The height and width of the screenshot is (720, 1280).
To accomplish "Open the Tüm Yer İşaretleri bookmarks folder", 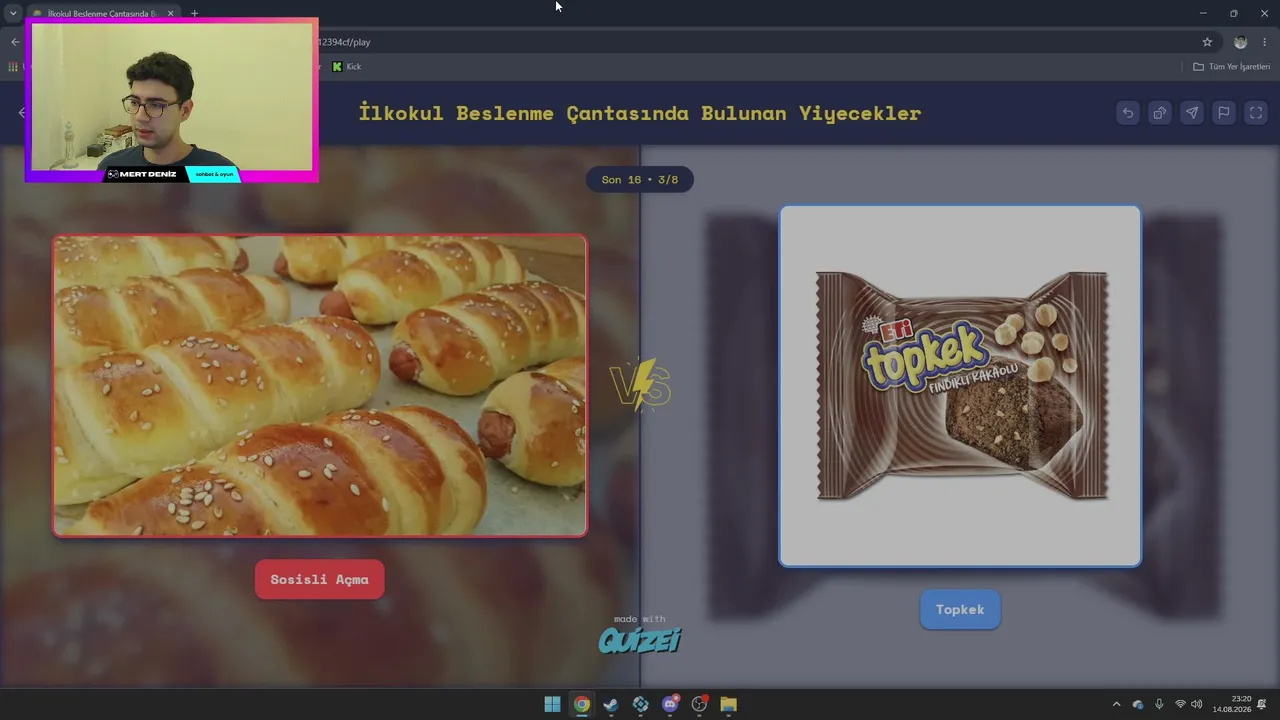I will 1231,66.
